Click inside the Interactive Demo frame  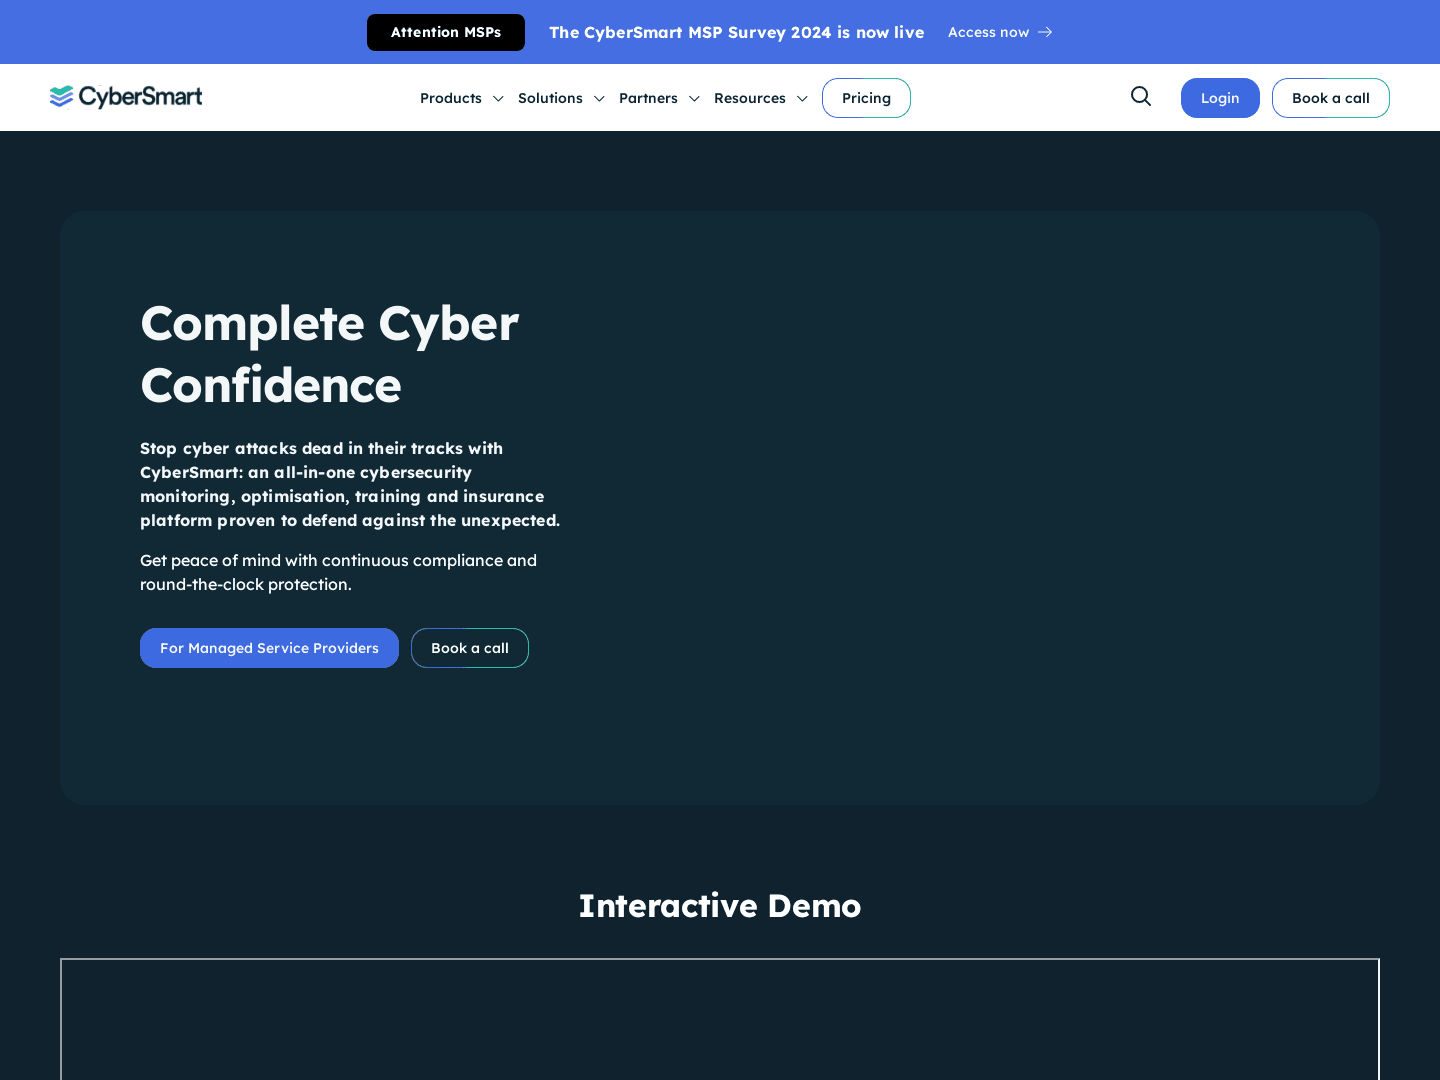coord(720,1019)
